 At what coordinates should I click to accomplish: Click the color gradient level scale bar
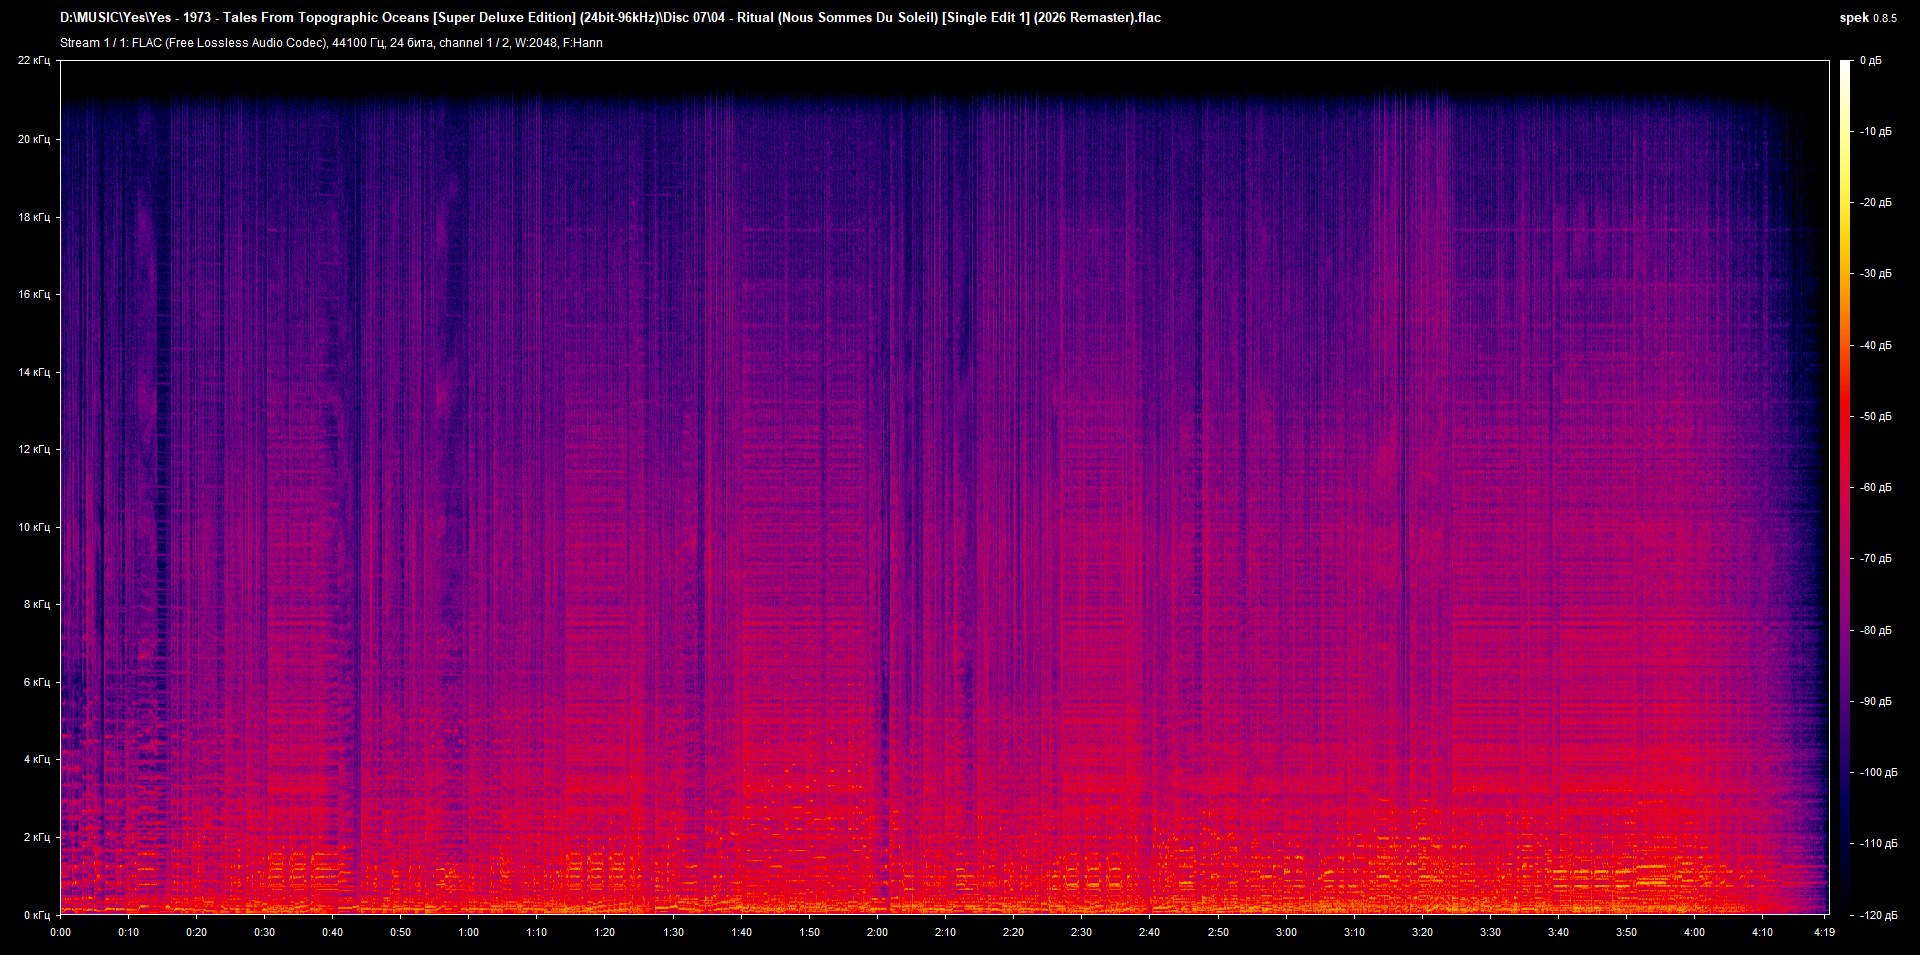click(x=1846, y=488)
